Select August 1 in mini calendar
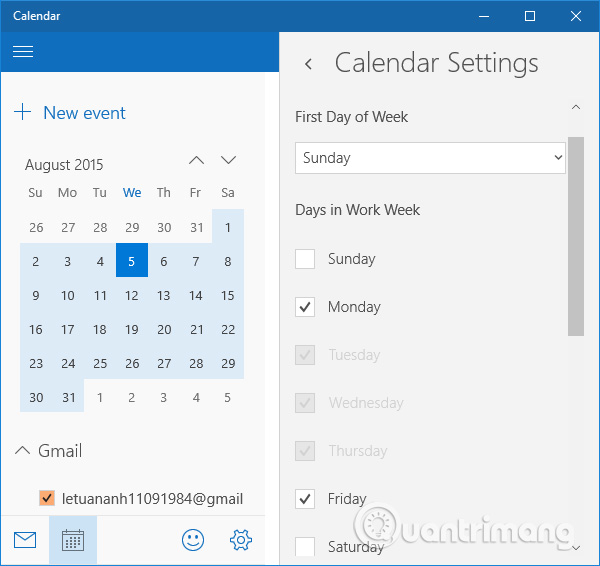The height and width of the screenshot is (566, 600). (228, 228)
